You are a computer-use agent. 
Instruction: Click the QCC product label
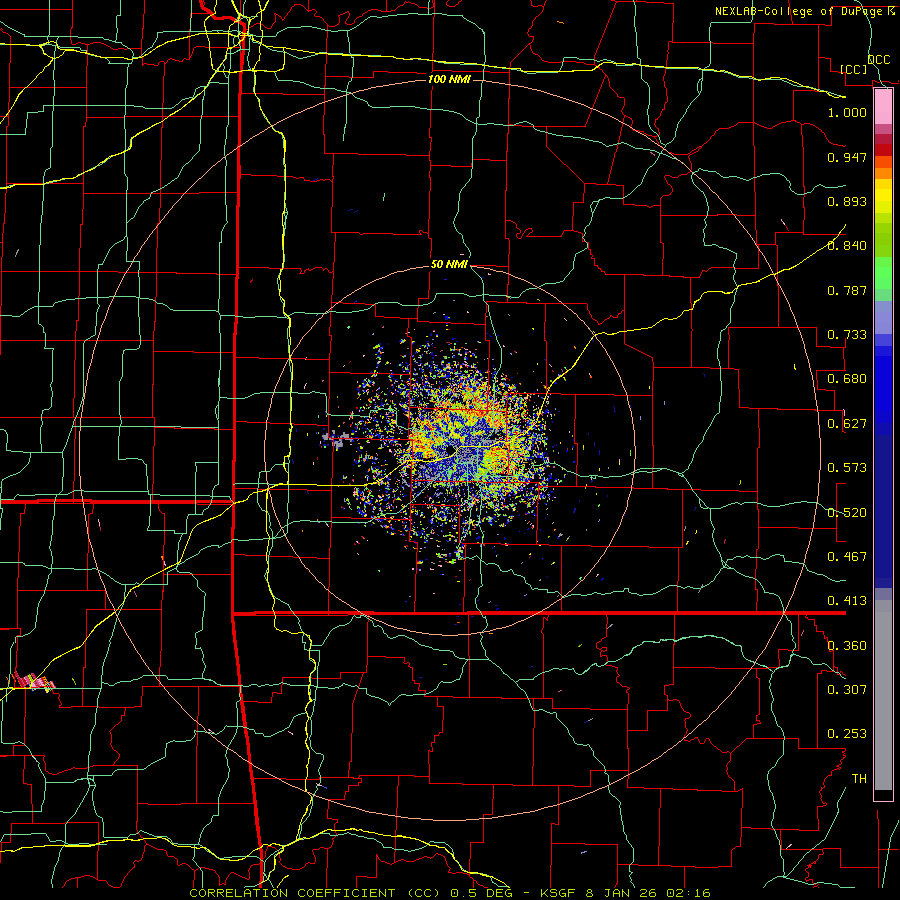click(878, 60)
